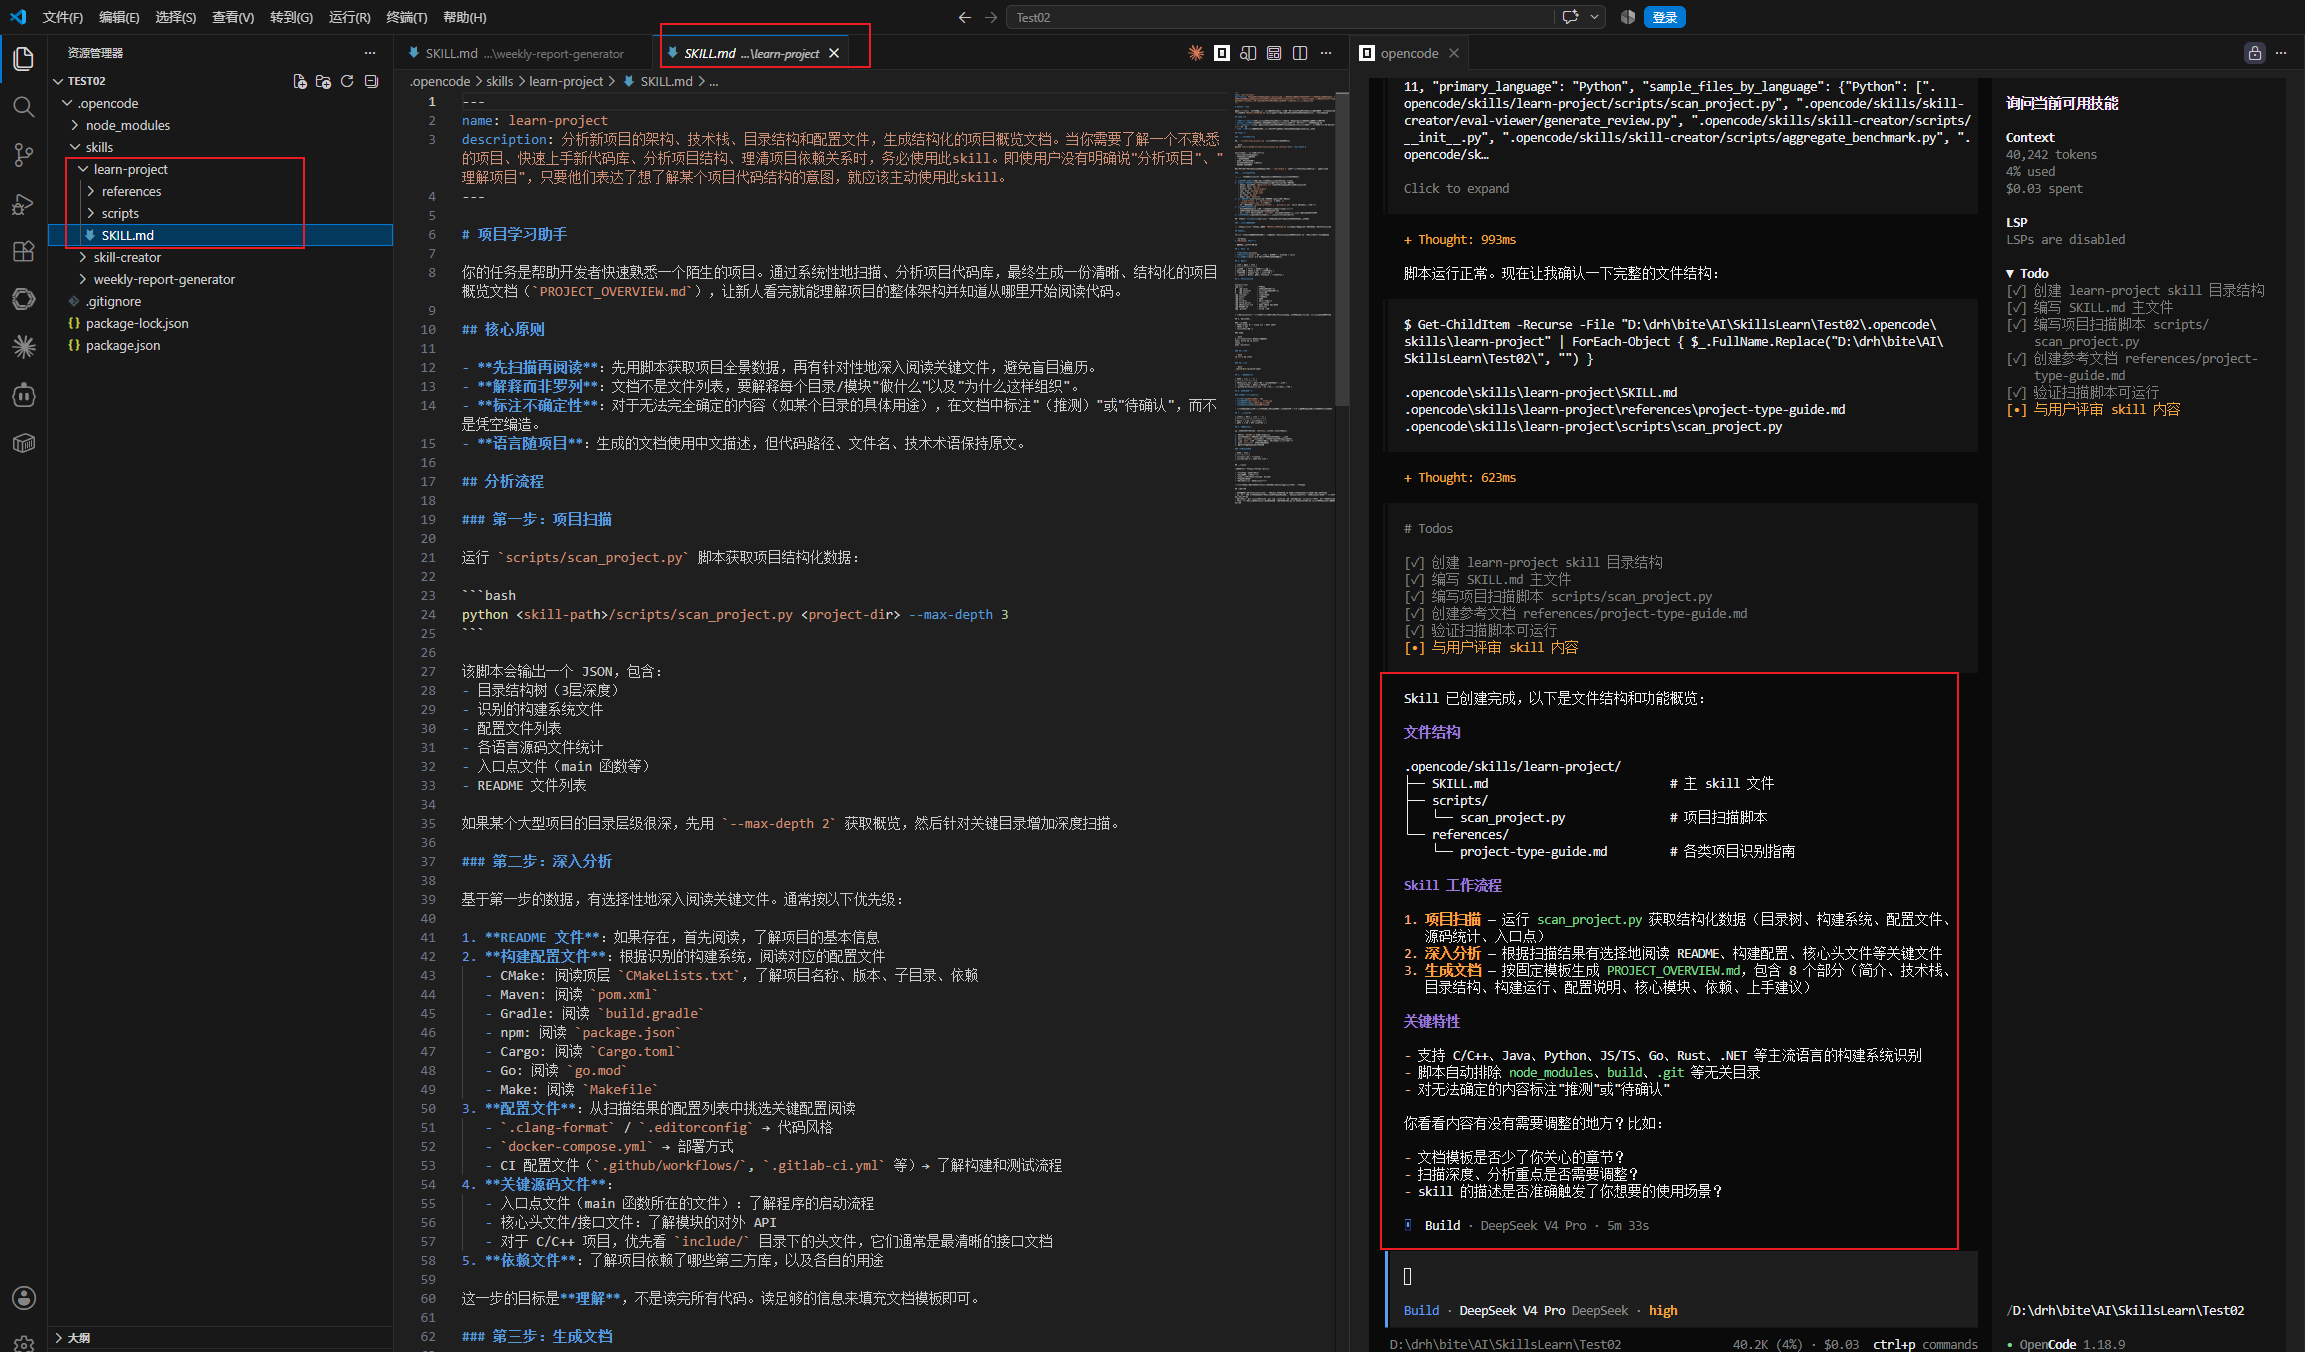Viewport: 2305px width, 1352px height.
Task: Open the Explorer panel more actions menu
Action: point(370,53)
